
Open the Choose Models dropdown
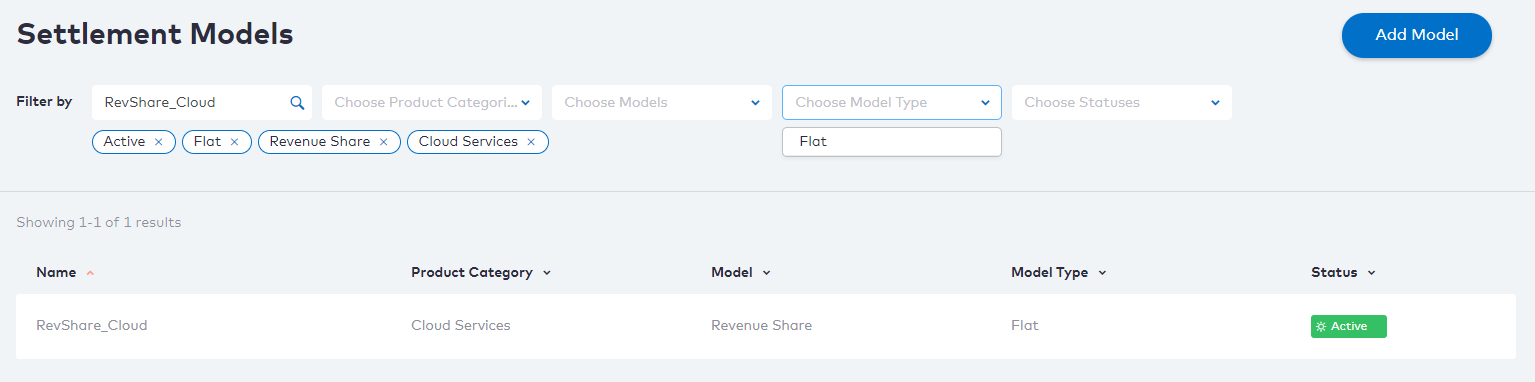[x=662, y=102]
